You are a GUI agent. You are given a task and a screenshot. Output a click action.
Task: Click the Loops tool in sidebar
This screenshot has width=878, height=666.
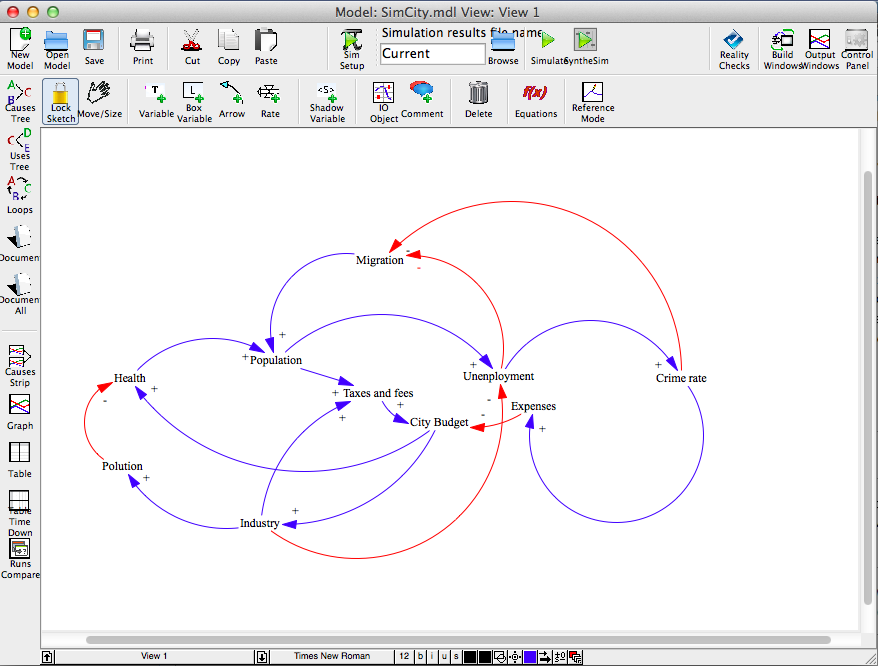click(x=20, y=194)
